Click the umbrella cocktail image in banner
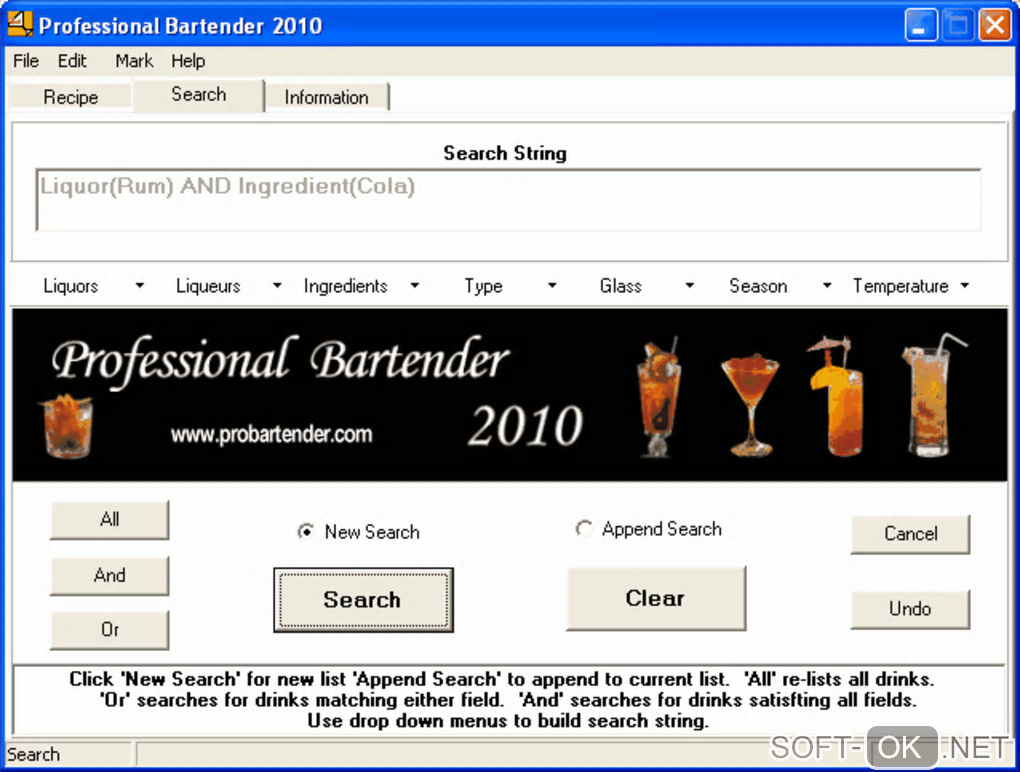 point(836,395)
